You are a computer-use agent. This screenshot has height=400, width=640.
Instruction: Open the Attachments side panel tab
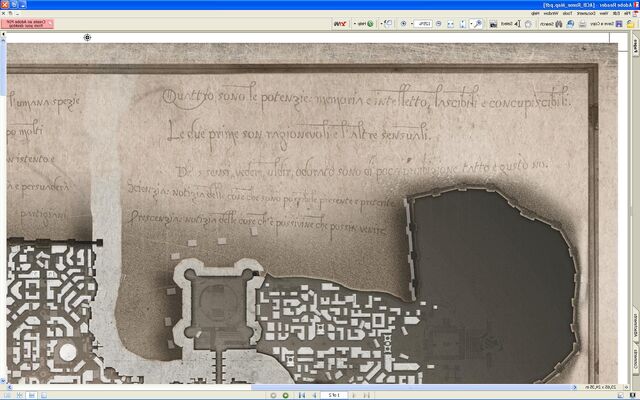(x=636, y=325)
